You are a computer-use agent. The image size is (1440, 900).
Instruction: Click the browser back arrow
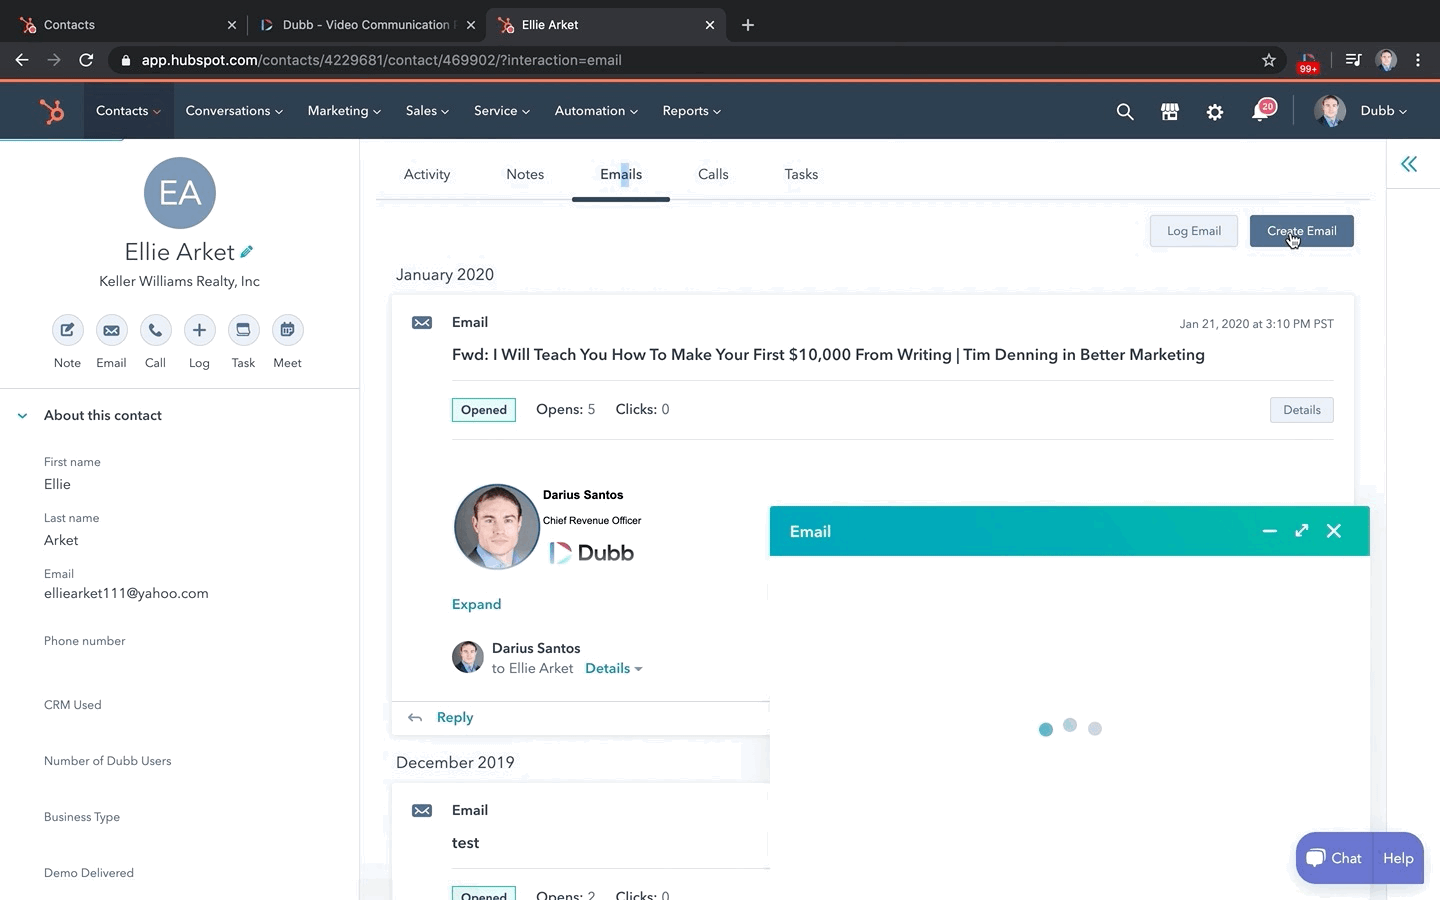[22, 60]
